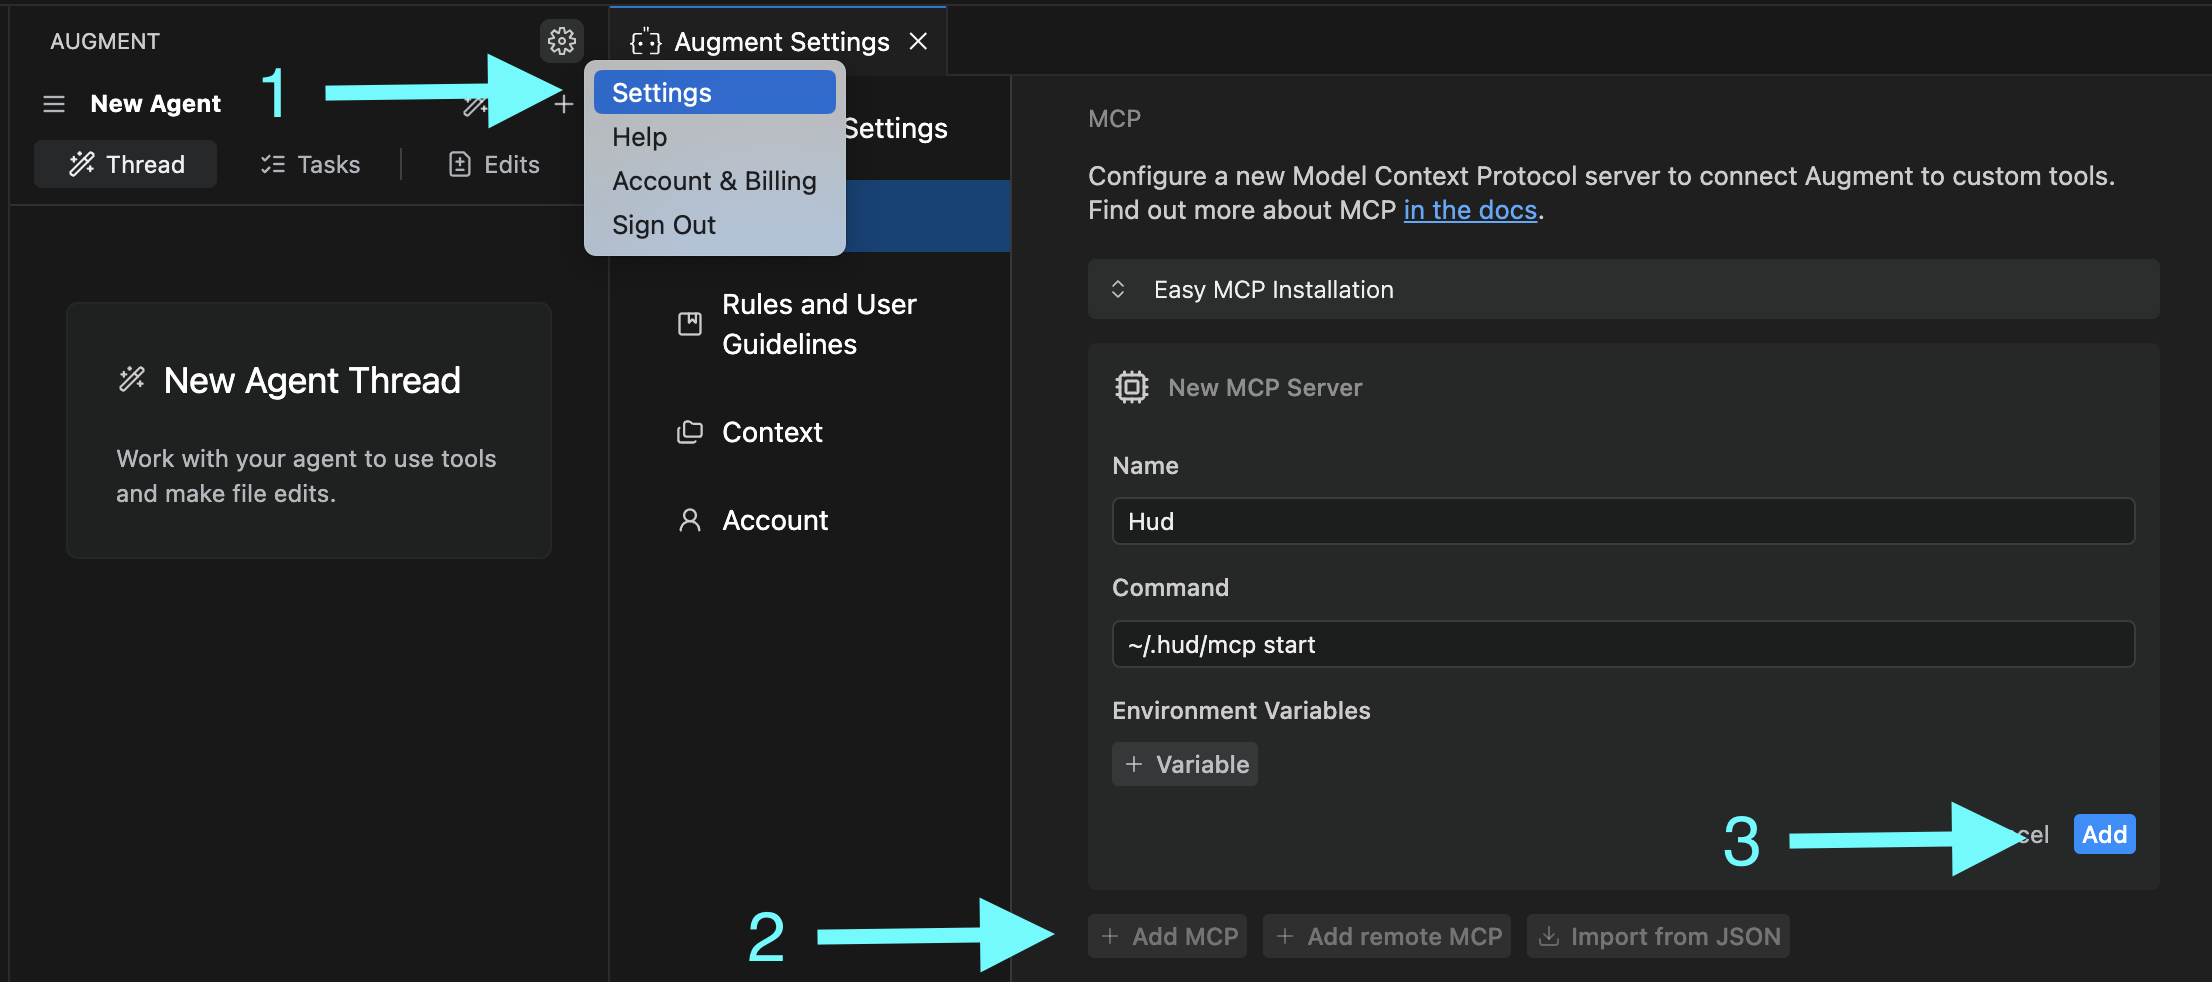Image resolution: width=2212 pixels, height=982 pixels.
Task: Click the New Agent thread title
Action: (x=155, y=104)
